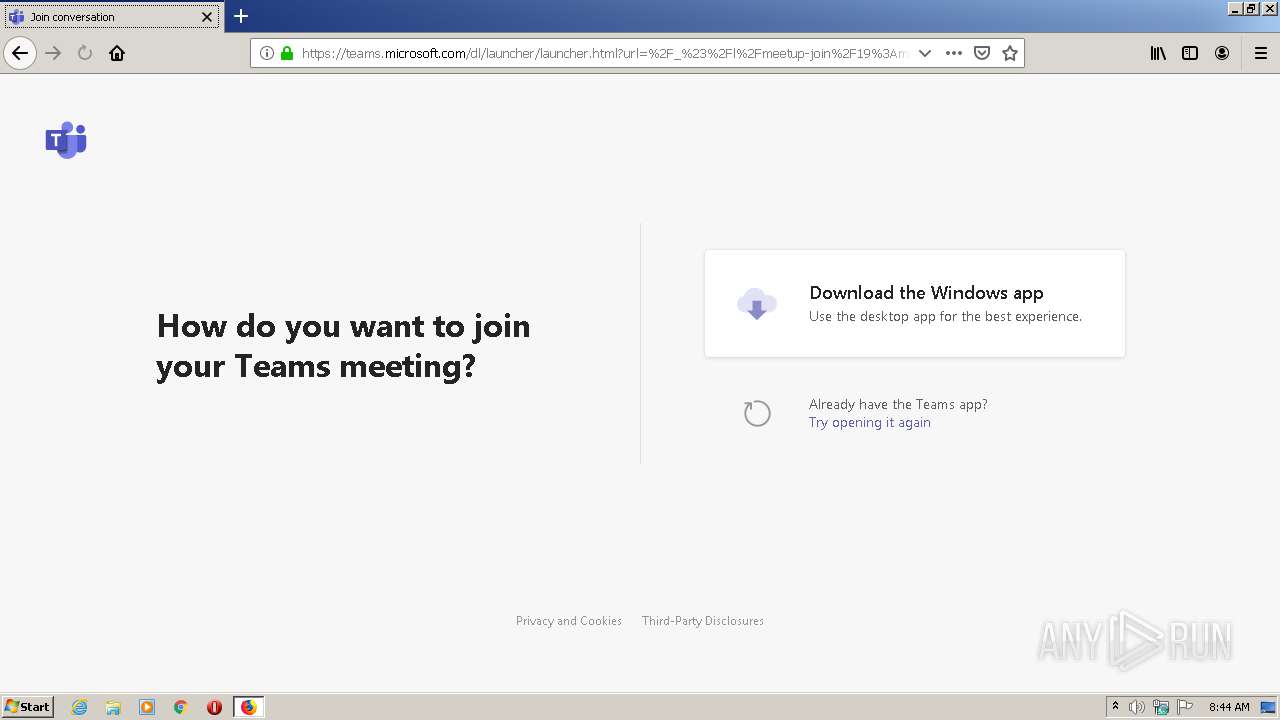Restore down the Firefox window

point(1252,8)
